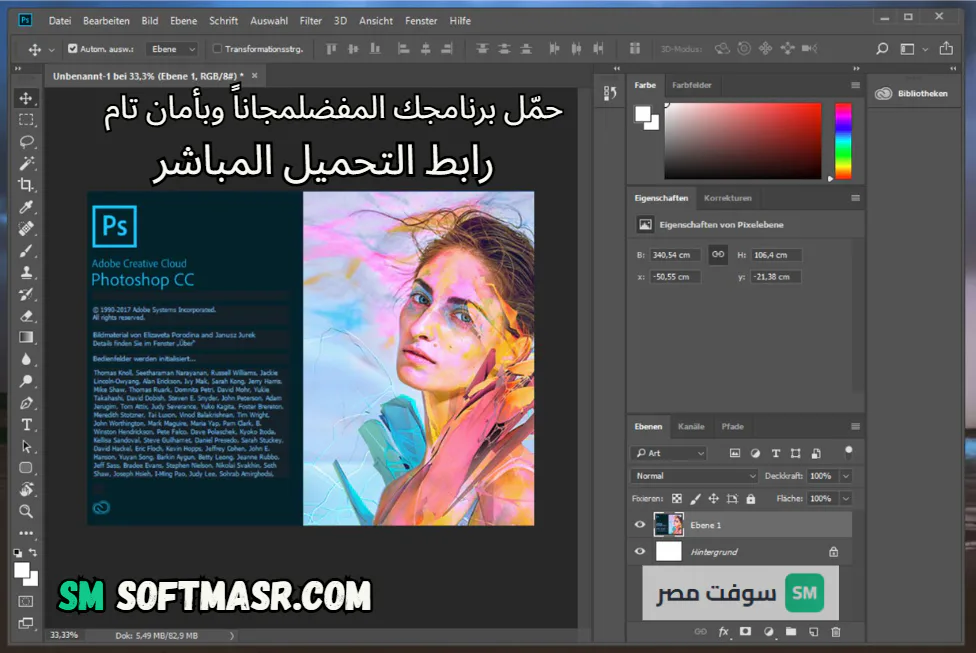Select the Eraser tool

[26, 316]
